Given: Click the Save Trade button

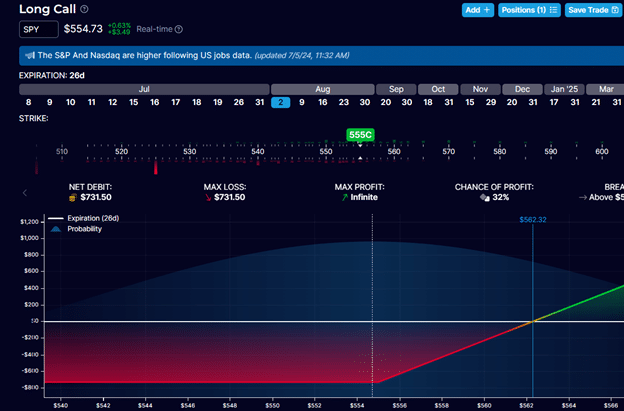Looking at the screenshot, I should click(x=593, y=10).
